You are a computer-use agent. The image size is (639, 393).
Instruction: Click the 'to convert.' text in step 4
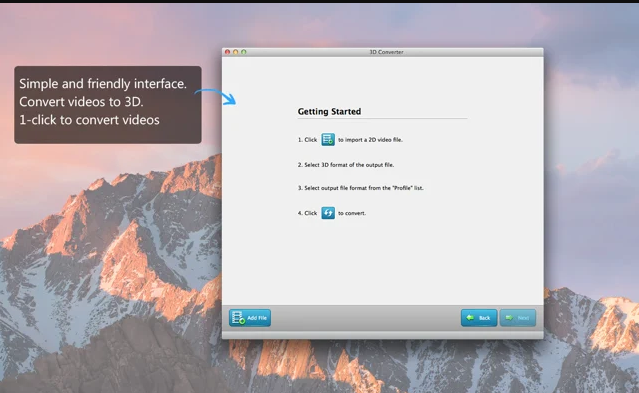352,213
